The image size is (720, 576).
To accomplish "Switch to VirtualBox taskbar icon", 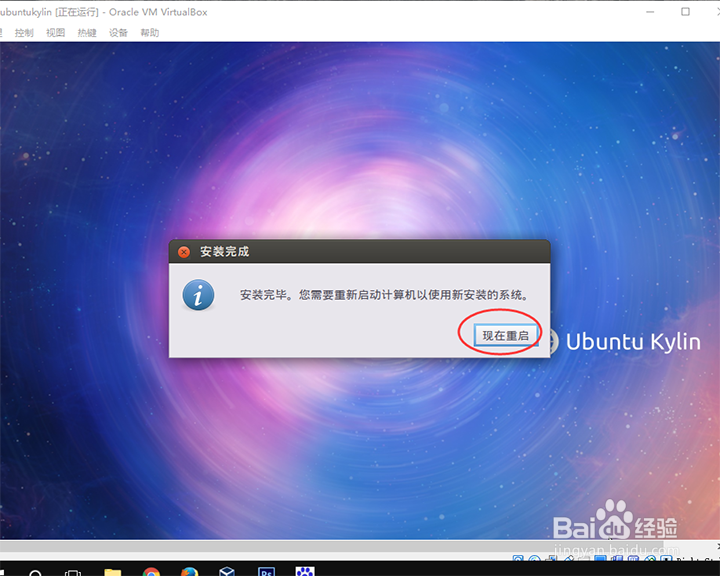I will click(227, 571).
